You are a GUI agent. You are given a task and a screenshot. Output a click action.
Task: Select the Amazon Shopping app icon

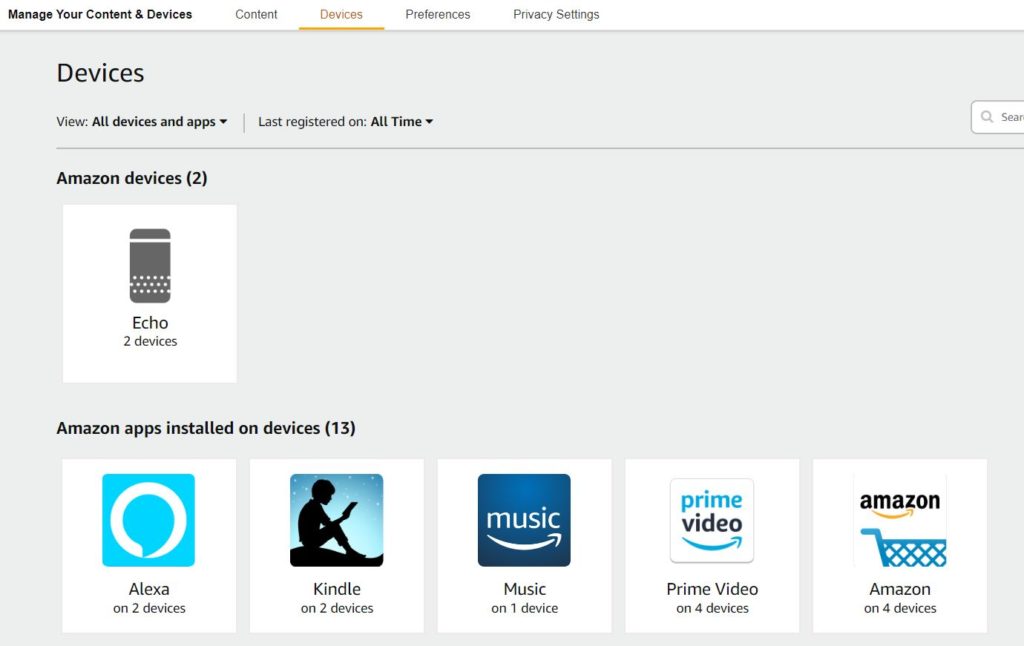(899, 520)
